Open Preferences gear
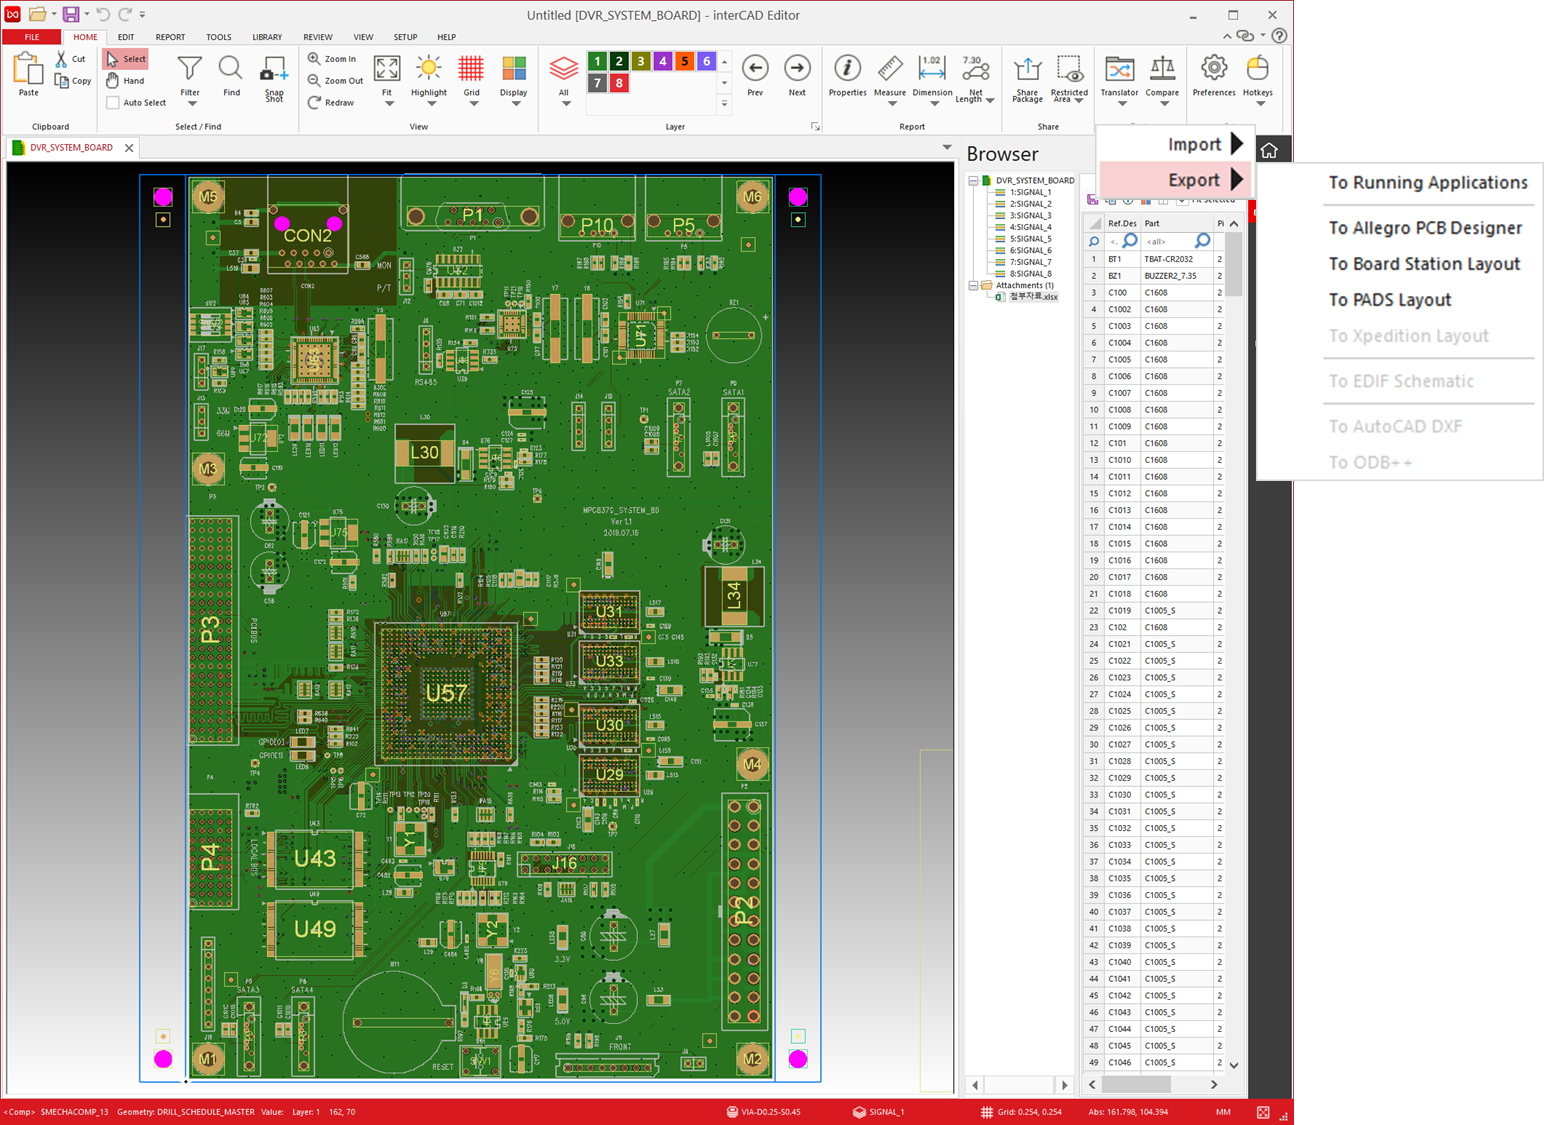The width and height of the screenshot is (1544, 1125). tap(1214, 76)
